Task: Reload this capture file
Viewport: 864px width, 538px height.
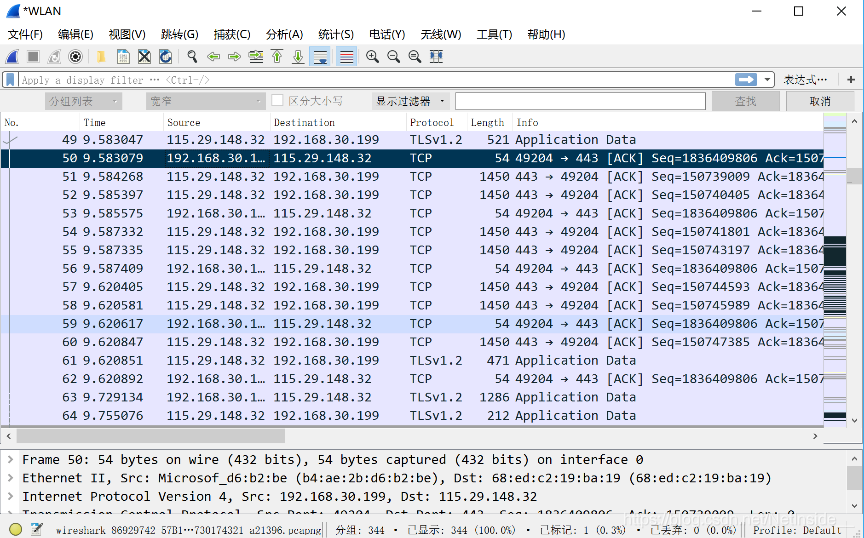Action: [165, 56]
